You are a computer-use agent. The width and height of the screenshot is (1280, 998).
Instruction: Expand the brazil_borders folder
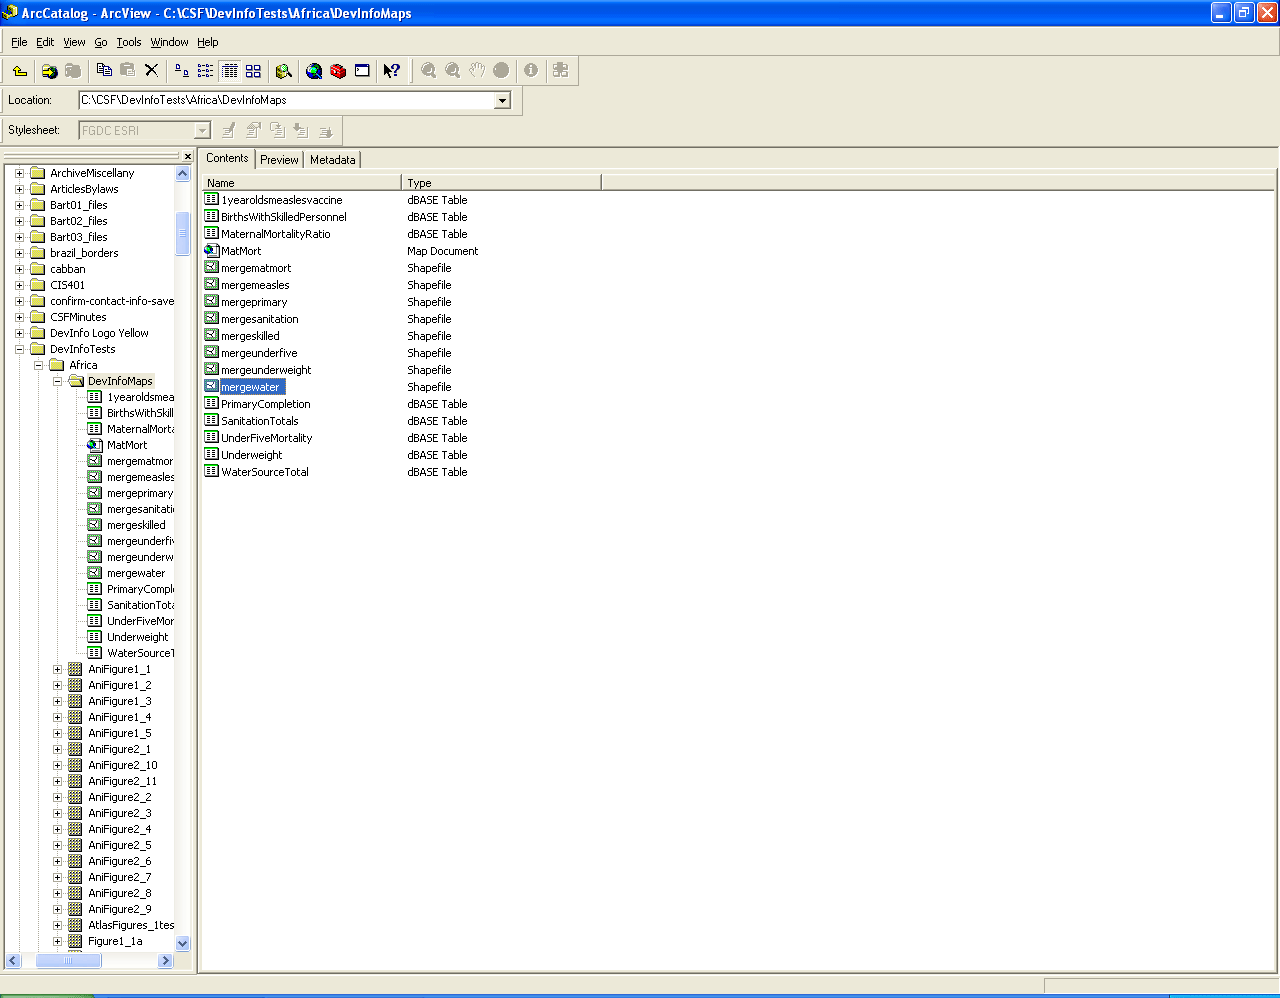19,253
